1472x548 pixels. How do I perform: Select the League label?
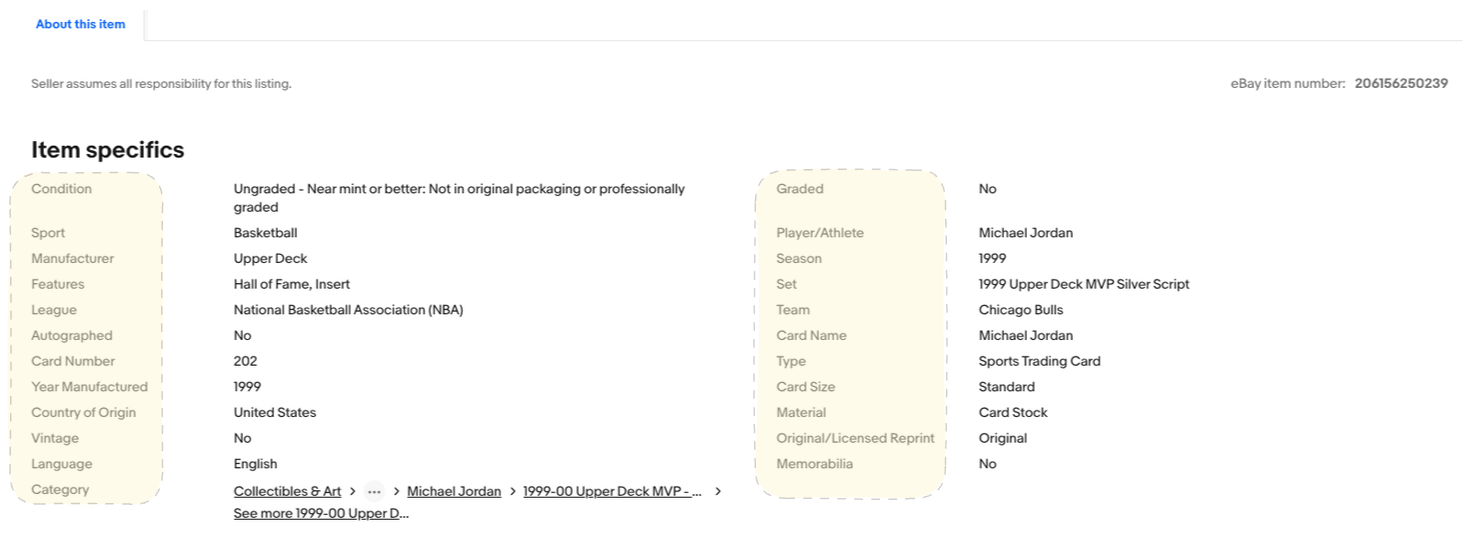click(x=54, y=310)
